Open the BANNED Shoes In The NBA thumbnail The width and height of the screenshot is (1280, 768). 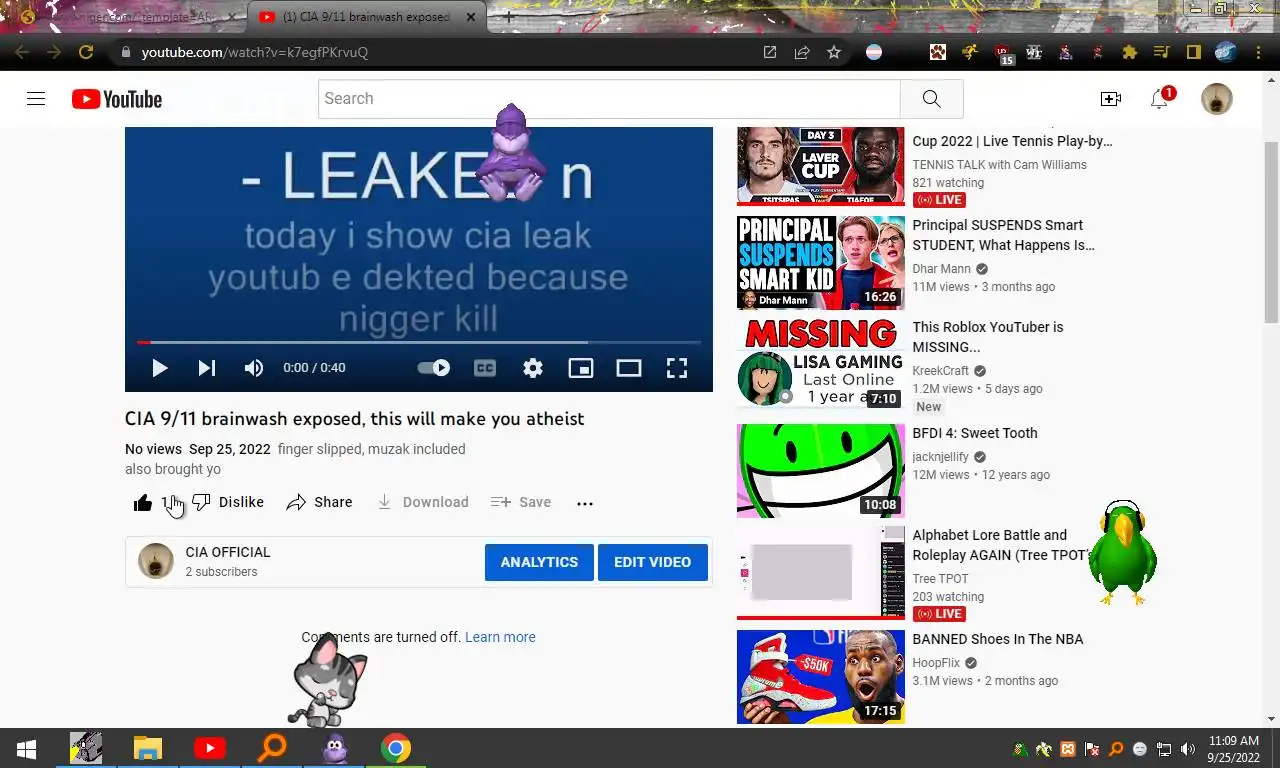pyautogui.click(x=820, y=677)
